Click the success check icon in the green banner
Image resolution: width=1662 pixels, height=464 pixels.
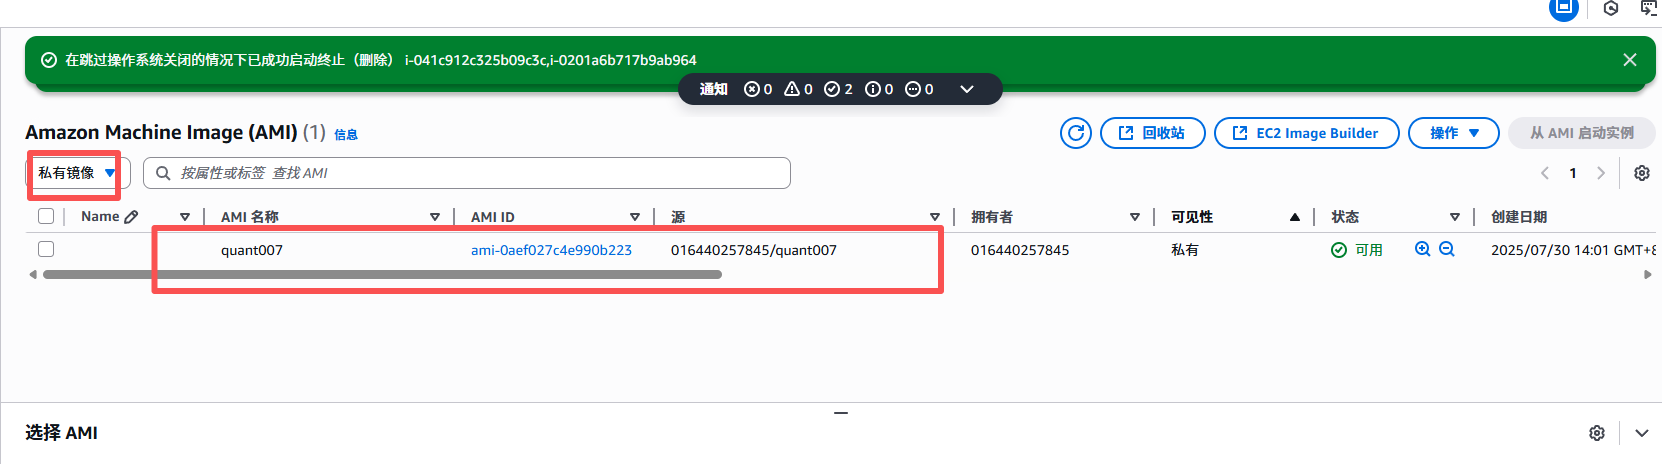pyautogui.click(x=48, y=60)
